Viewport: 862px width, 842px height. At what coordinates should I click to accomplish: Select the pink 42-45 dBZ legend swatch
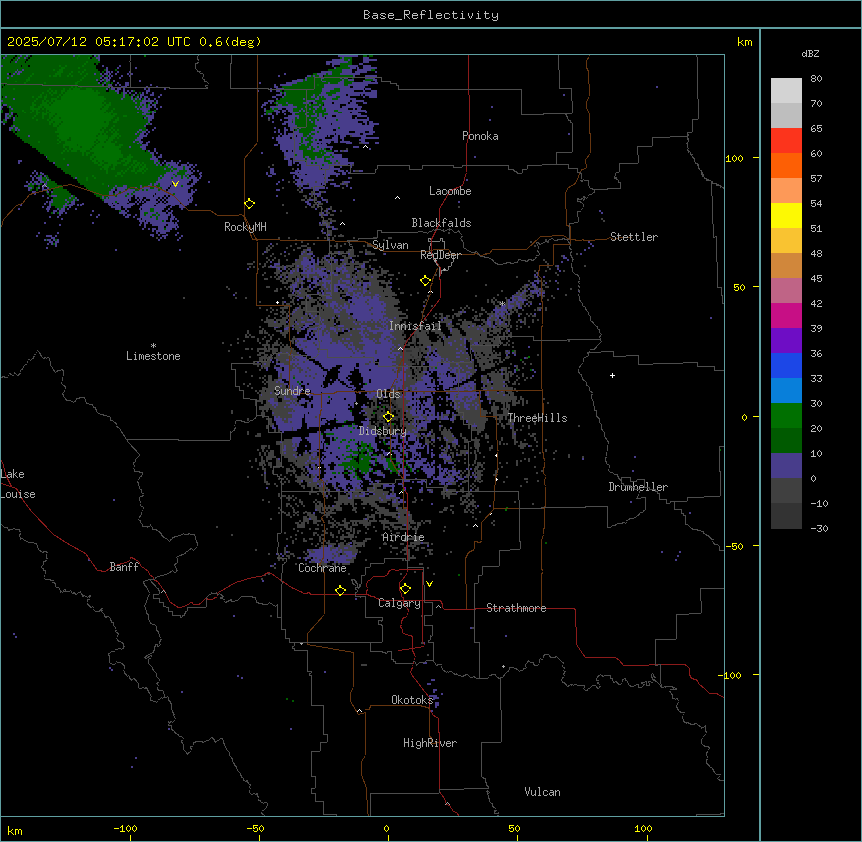point(786,291)
